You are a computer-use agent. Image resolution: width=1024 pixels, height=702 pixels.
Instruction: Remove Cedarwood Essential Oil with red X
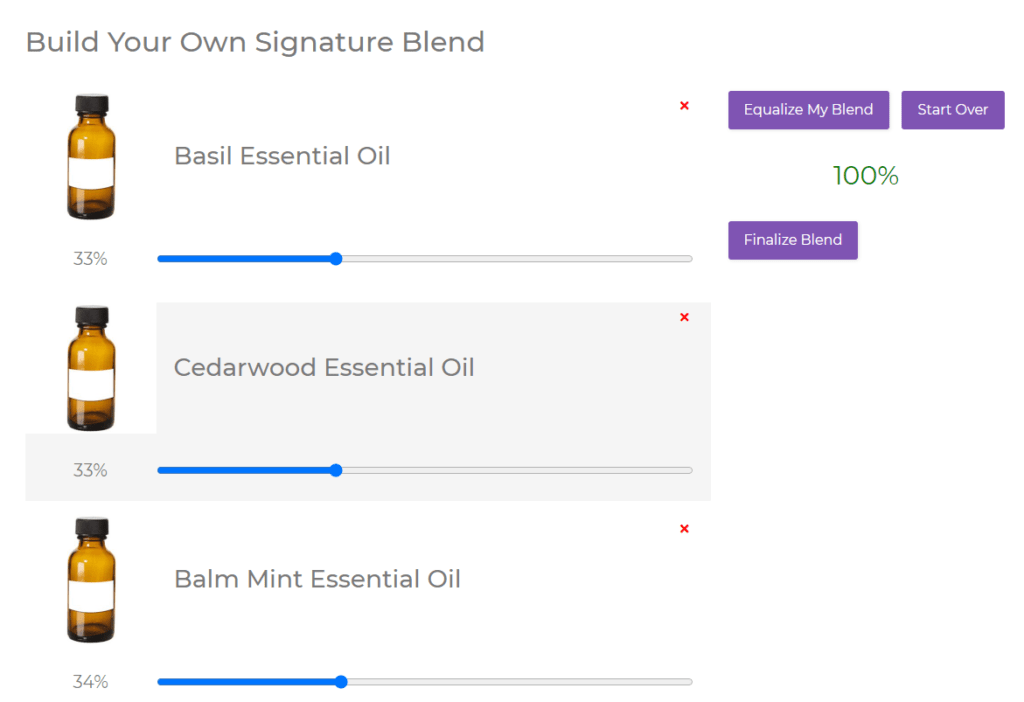point(684,318)
